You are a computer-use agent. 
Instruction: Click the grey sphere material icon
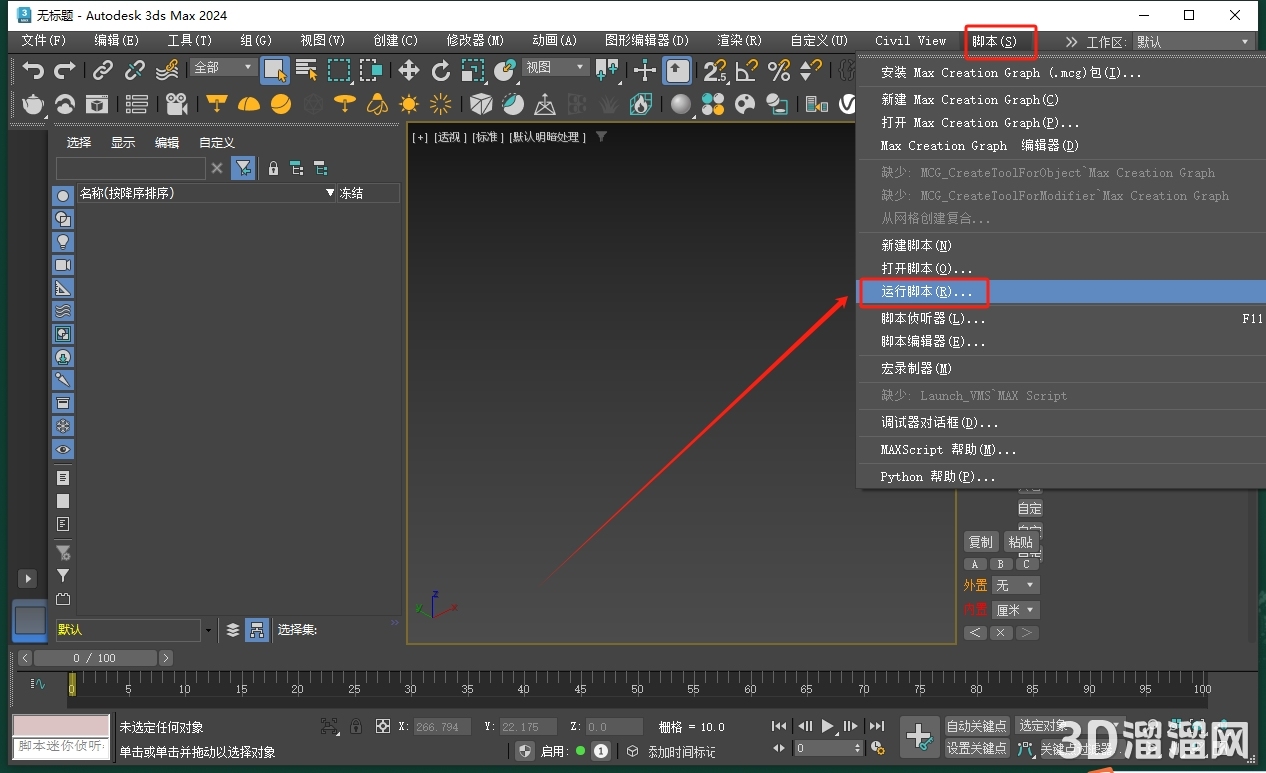pos(681,104)
